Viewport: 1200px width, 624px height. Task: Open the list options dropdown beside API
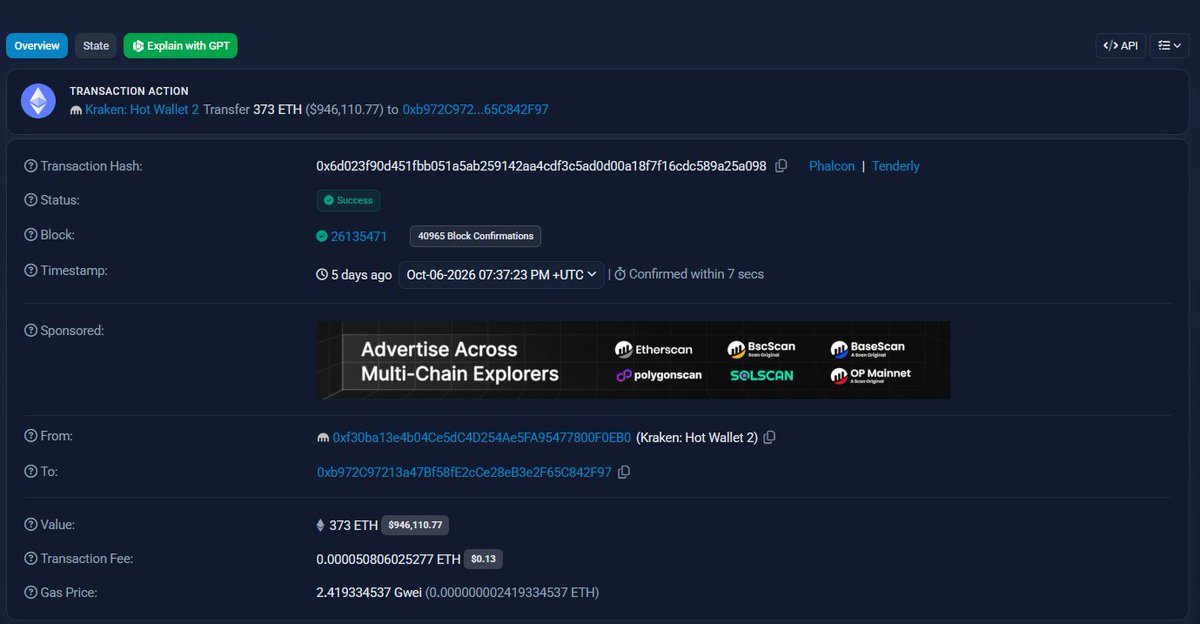[1169, 45]
